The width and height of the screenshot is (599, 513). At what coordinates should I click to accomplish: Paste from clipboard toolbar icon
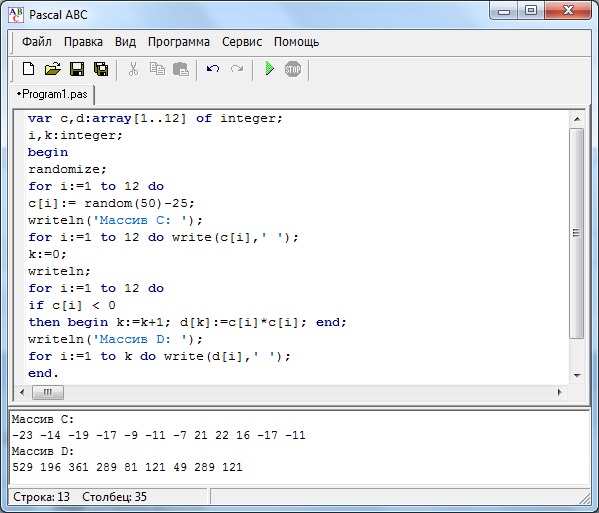pos(181,69)
